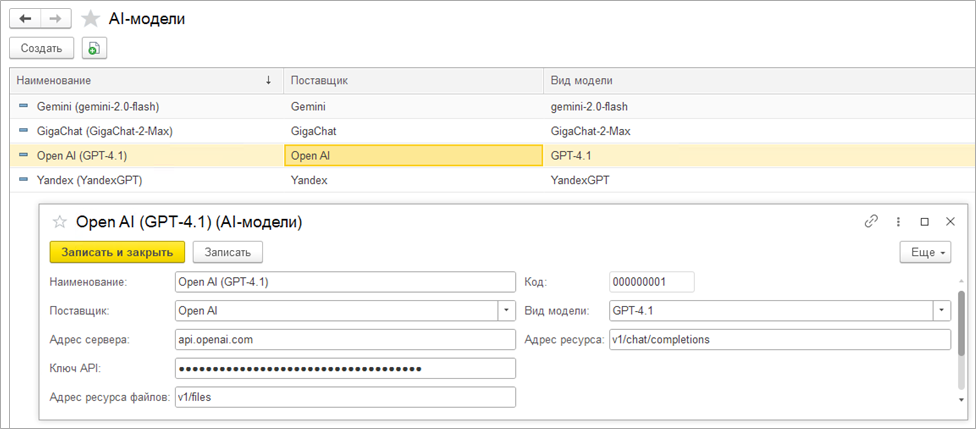
Task: Click the highlighted Open AI supplier cell
Action: point(413,156)
